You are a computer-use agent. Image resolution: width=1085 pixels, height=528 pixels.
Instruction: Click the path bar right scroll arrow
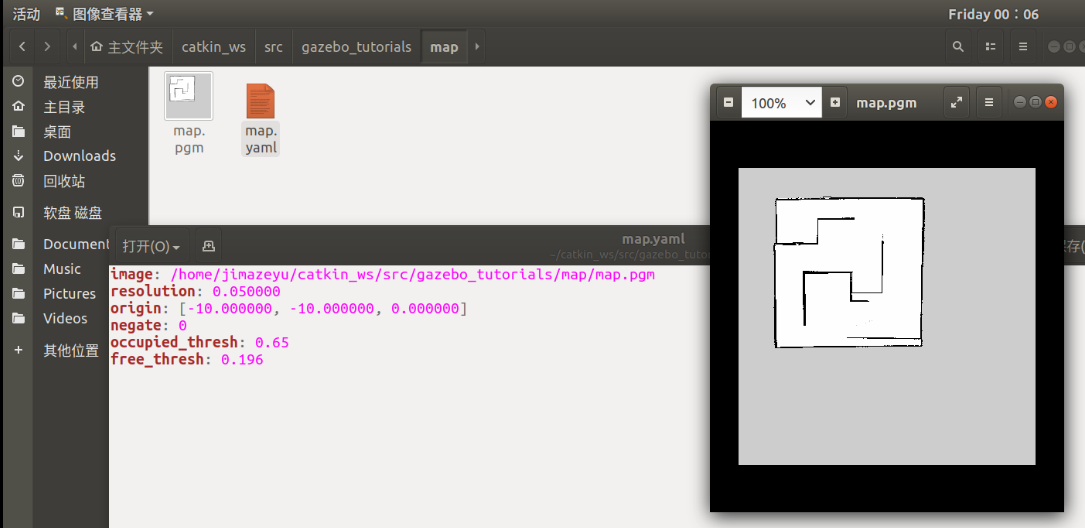point(476,47)
